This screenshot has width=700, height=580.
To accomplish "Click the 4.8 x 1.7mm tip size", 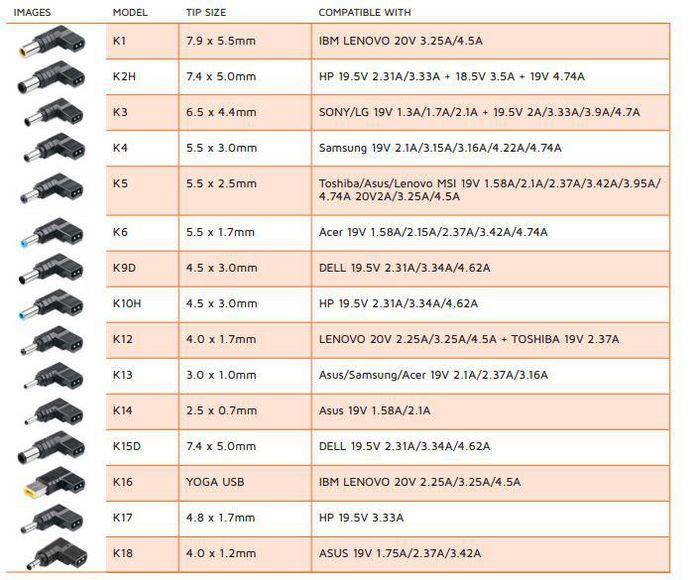I will [x=221, y=518].
